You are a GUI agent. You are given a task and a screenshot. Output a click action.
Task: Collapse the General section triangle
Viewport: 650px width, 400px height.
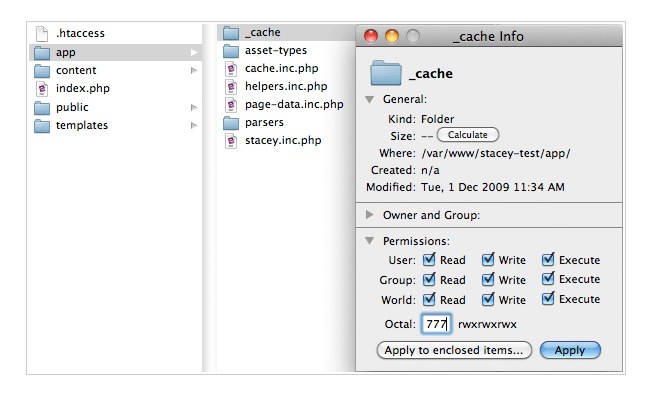pyautogui.click(x=370, y=100)
